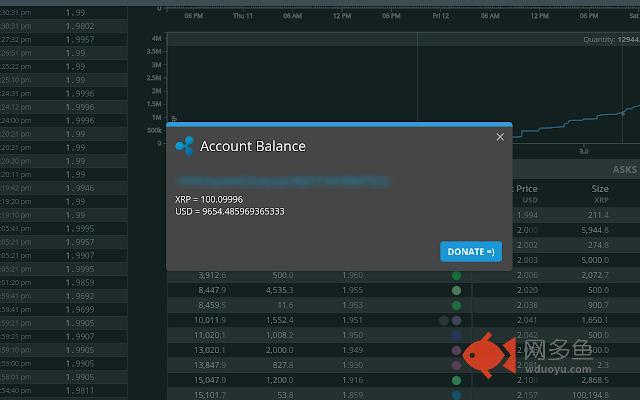The width and height of the screenshot is (640, 400).
Task: Click bid size 4,535.3
Action: 280,290
